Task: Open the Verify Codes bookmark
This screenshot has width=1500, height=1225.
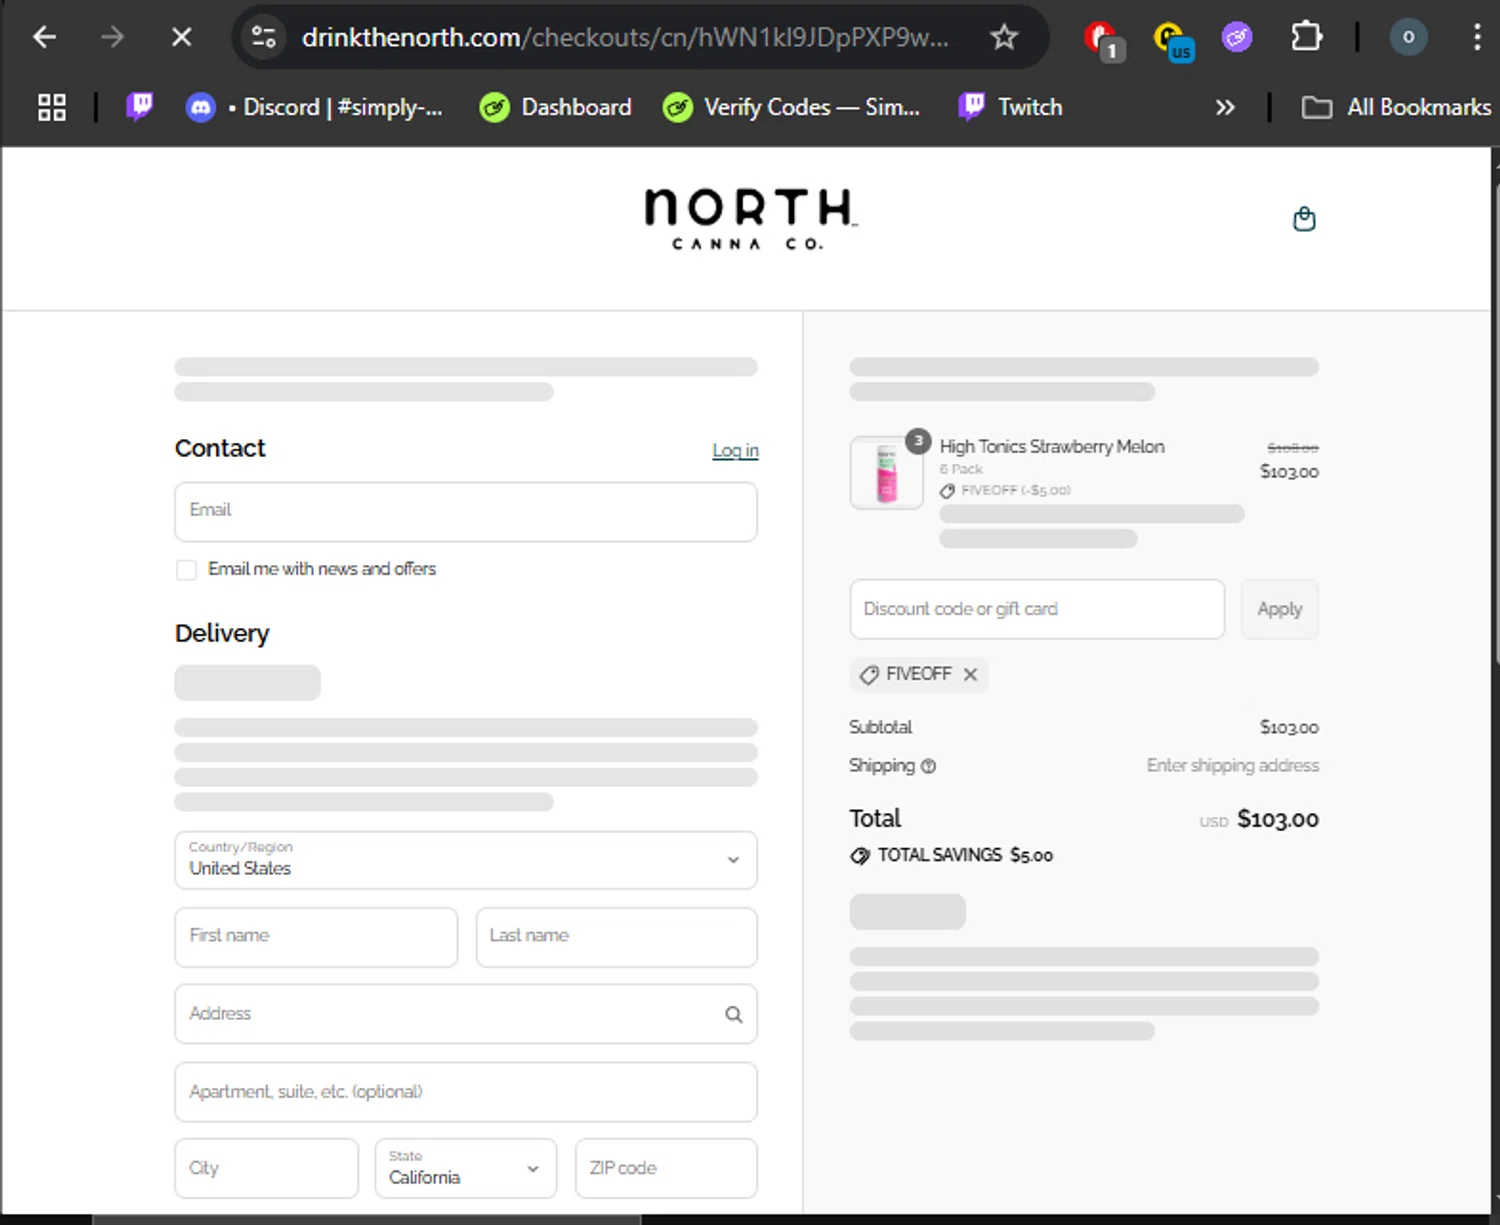Action: (x=791, y=107)
